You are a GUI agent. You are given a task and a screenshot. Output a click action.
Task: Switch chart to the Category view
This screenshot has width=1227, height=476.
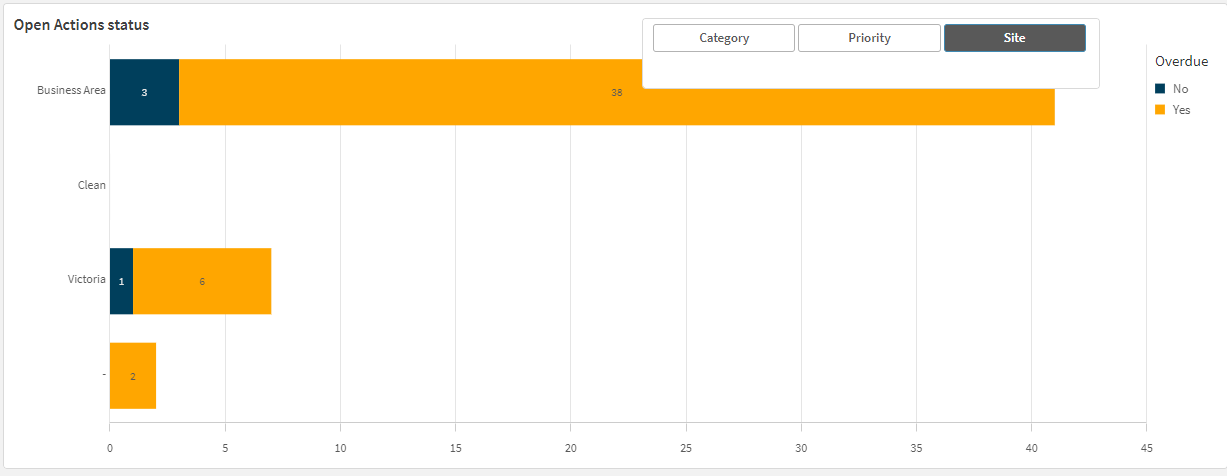click(724, 38)
